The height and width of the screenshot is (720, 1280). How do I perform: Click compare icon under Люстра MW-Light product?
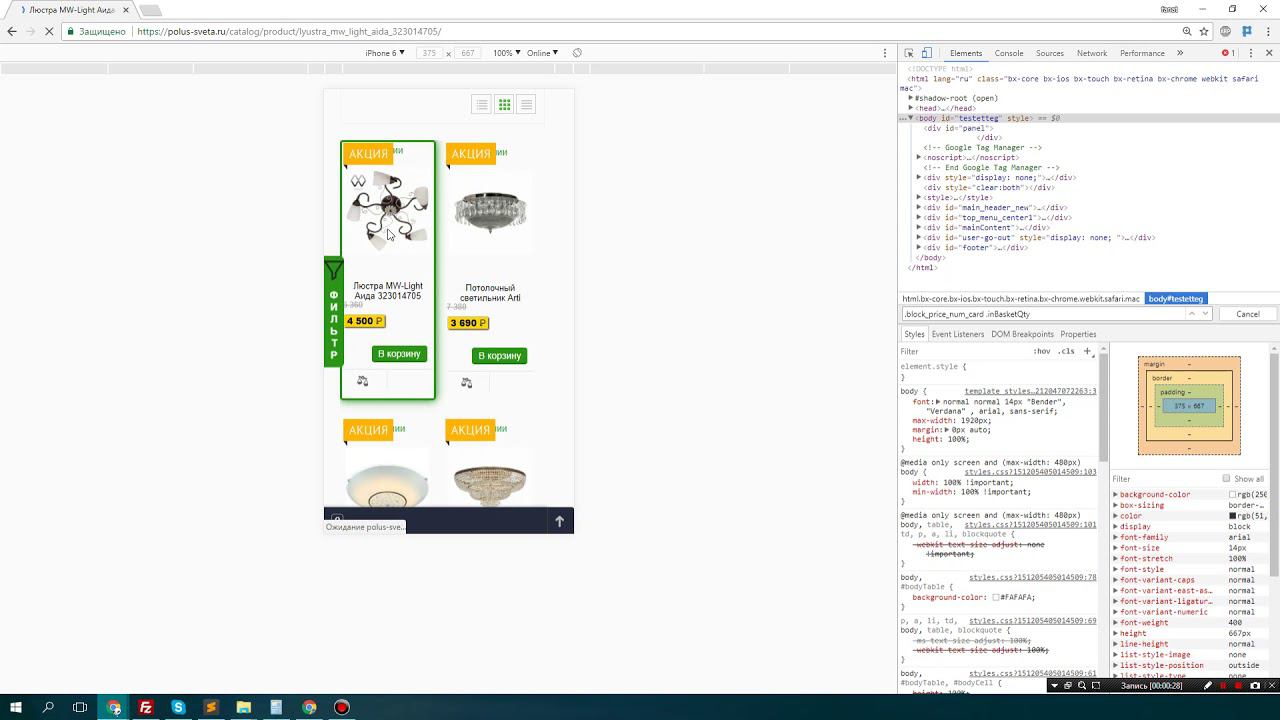click(x=362, y=381)
